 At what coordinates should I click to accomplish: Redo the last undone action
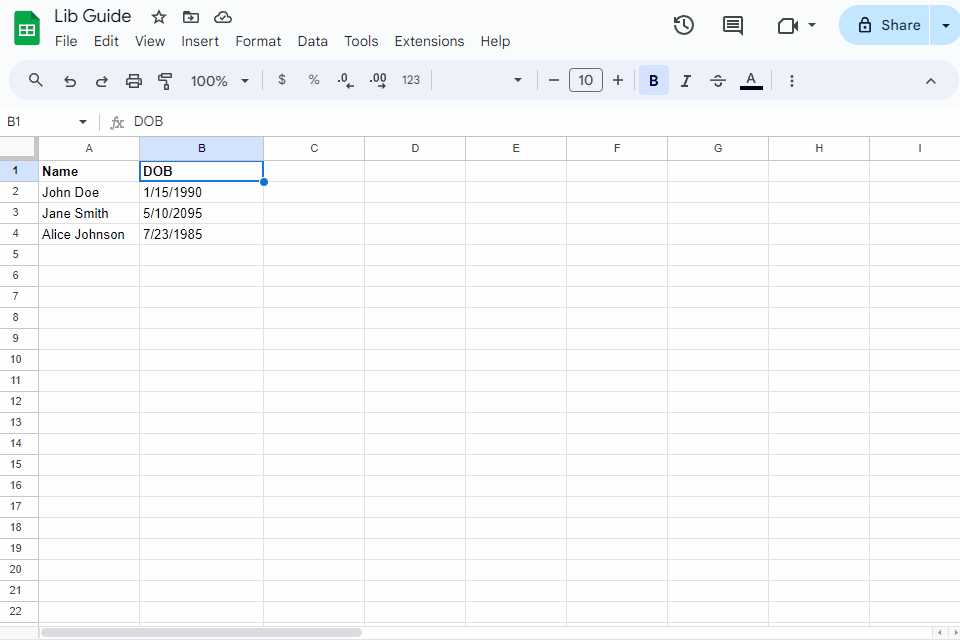click(102, 81)
